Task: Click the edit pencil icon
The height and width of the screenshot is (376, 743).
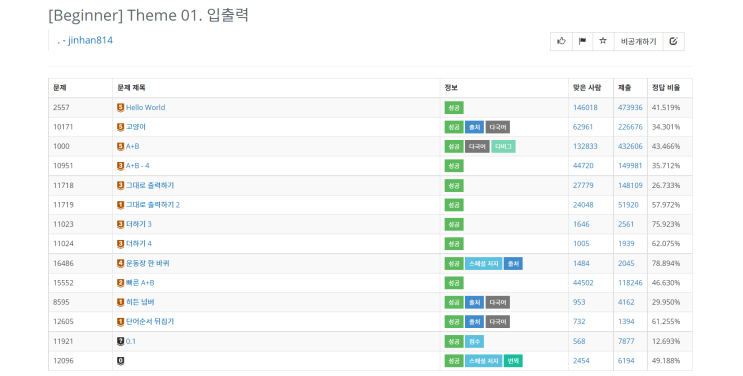Action: 673,41
